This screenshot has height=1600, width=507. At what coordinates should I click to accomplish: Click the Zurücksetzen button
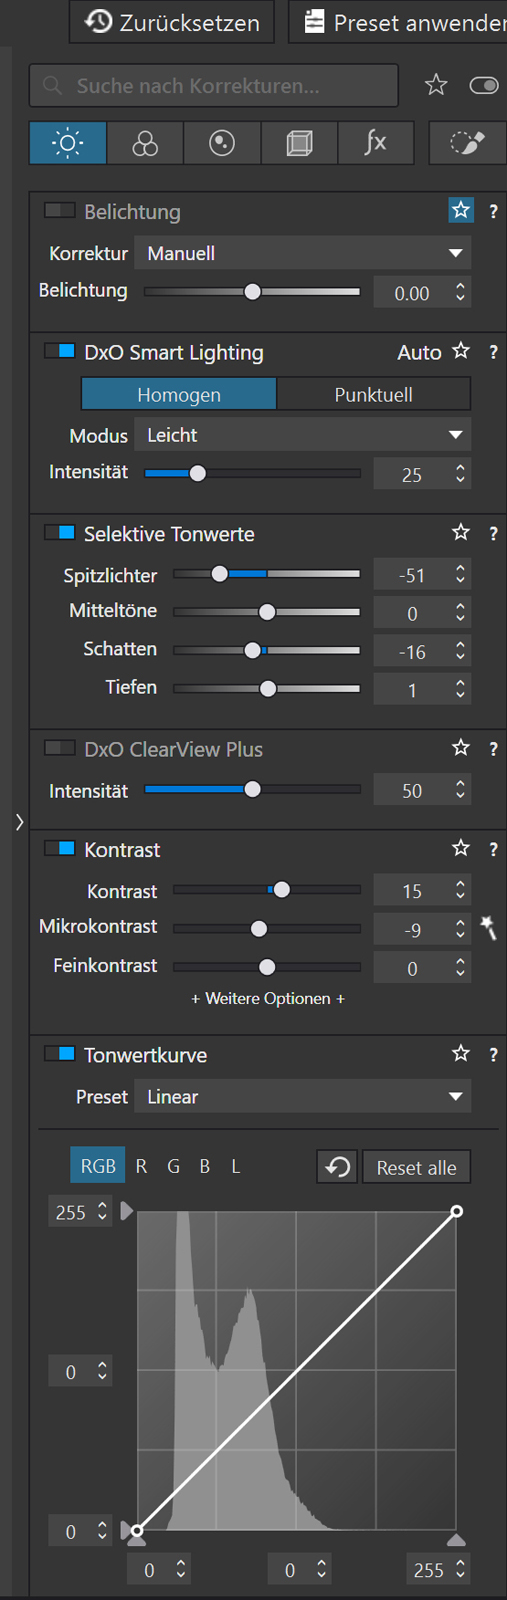(171, 22)
